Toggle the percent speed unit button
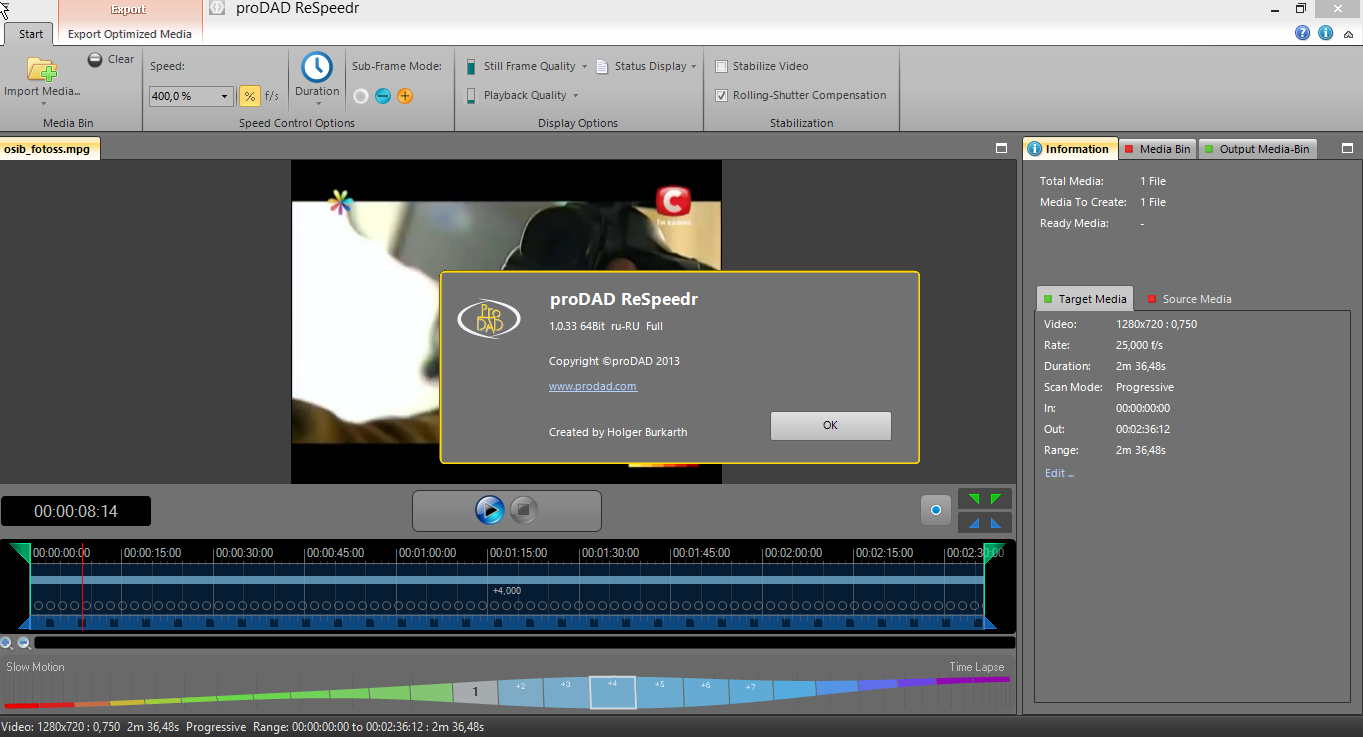This screenshot has height=737, width=1363. 249,96
